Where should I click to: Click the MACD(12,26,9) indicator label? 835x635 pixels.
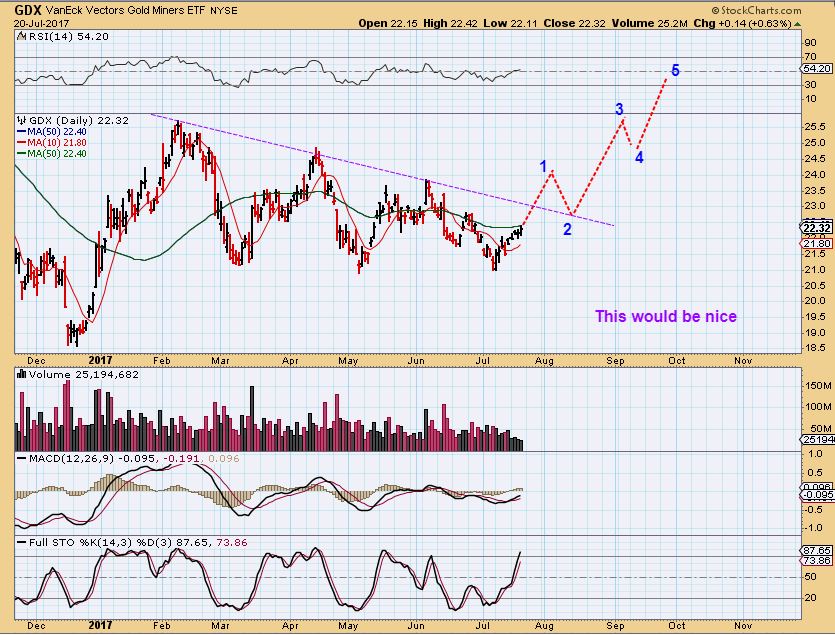click(x=60, y=459)
